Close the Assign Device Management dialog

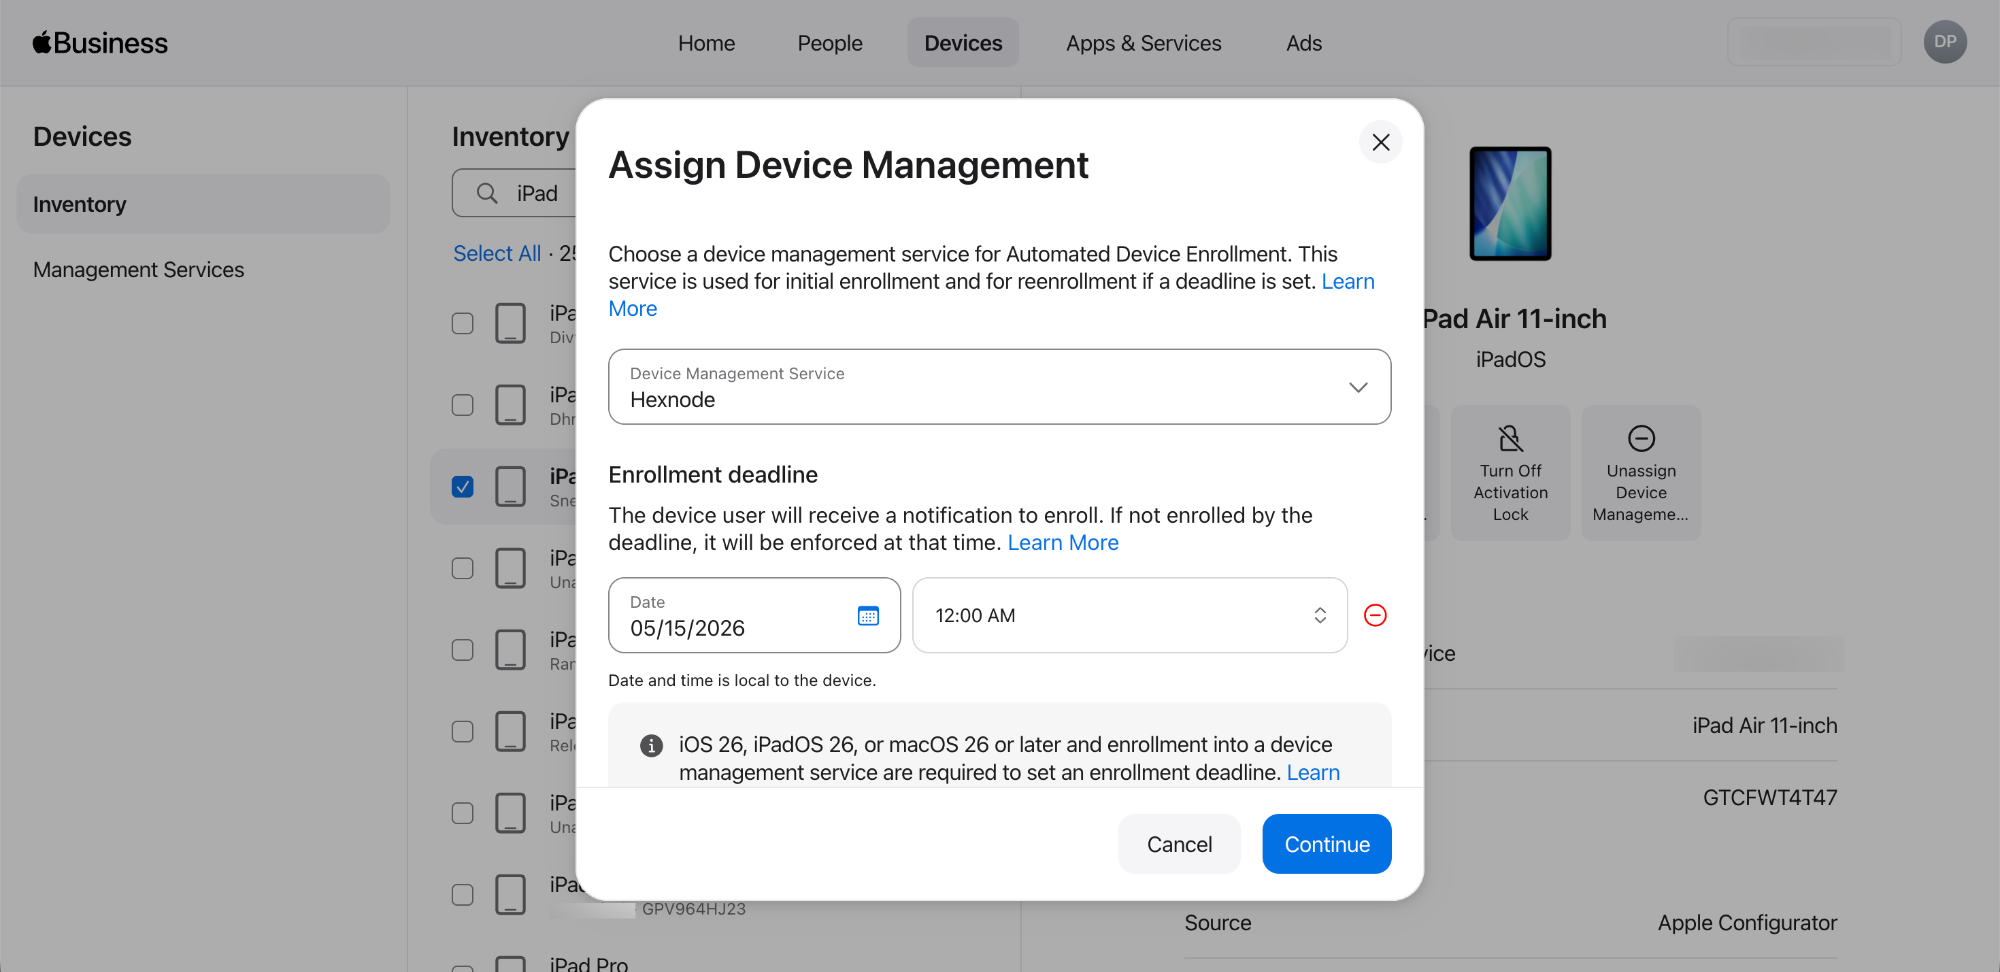point(1381,142)
